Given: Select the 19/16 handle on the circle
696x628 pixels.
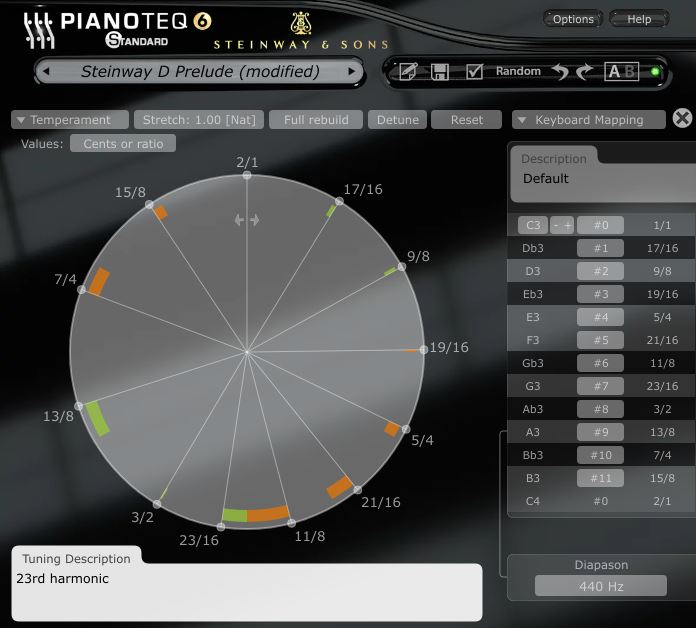Looking at the screenshot, I should pos(424,350).
